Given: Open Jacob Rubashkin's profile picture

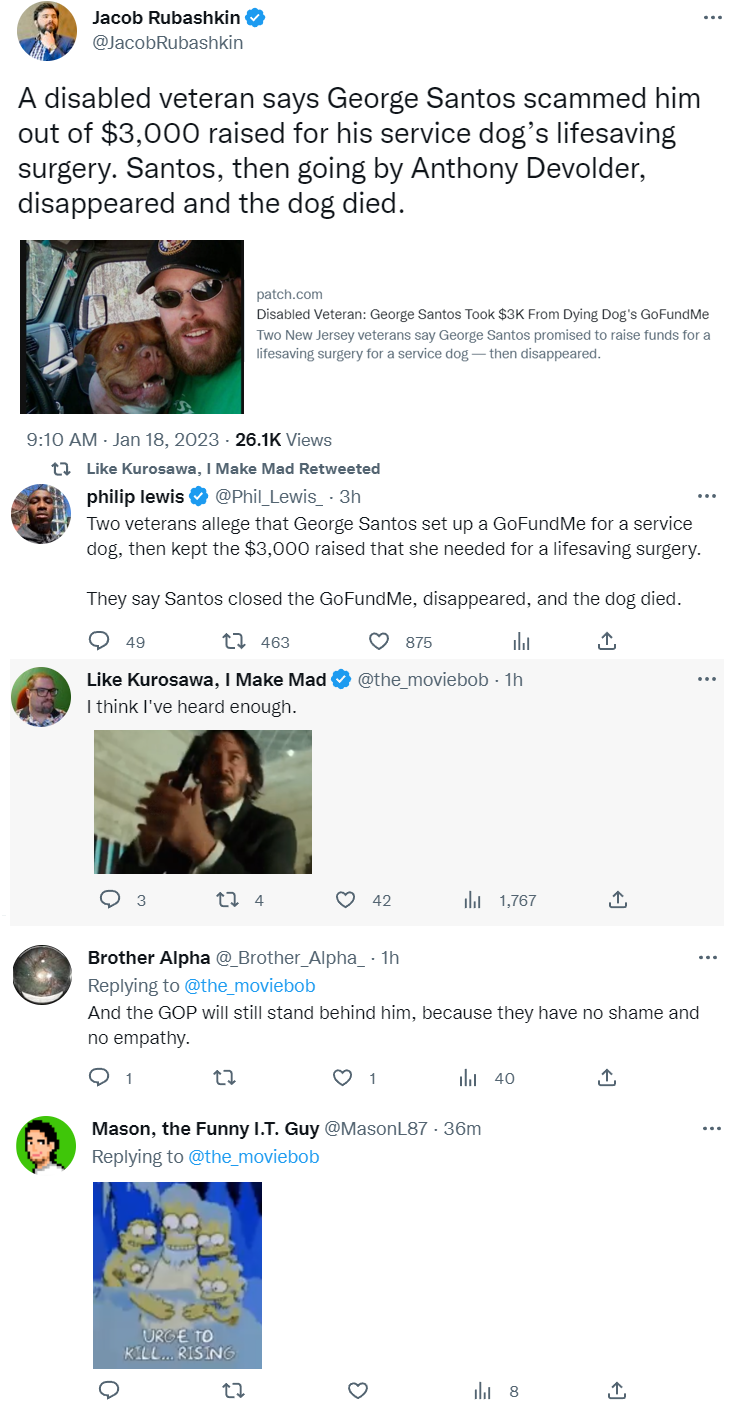Looking at the screenshot, I should click(47, 31).
